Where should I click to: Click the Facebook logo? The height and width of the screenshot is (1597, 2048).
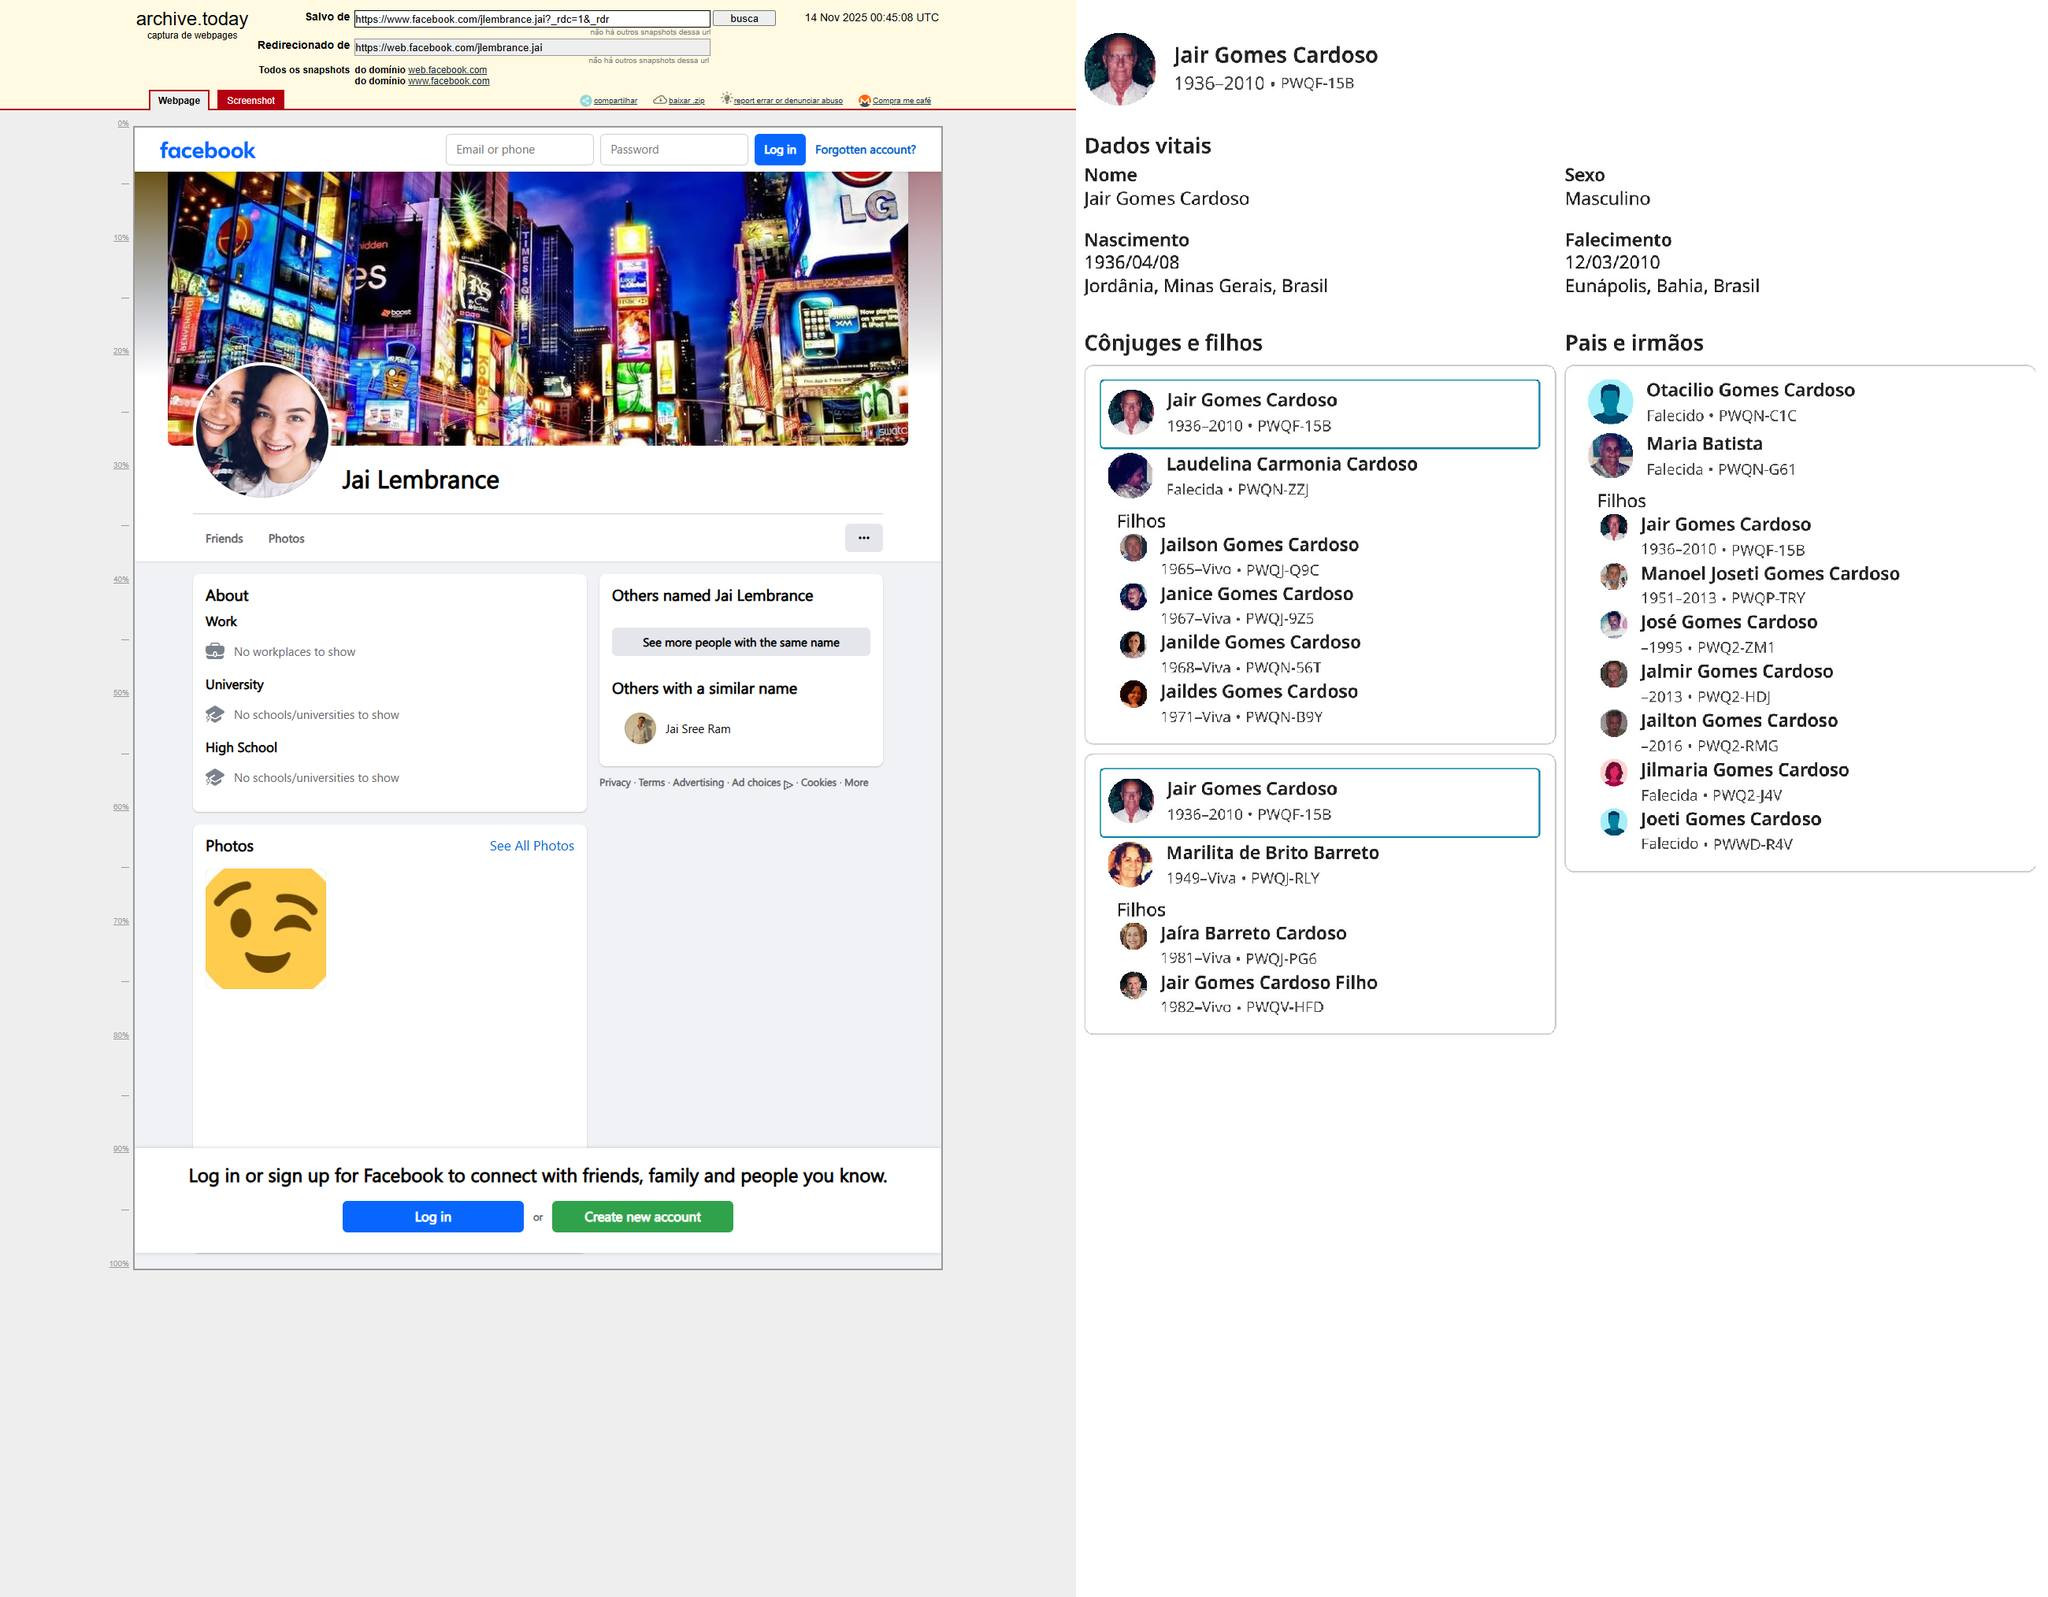207,150
